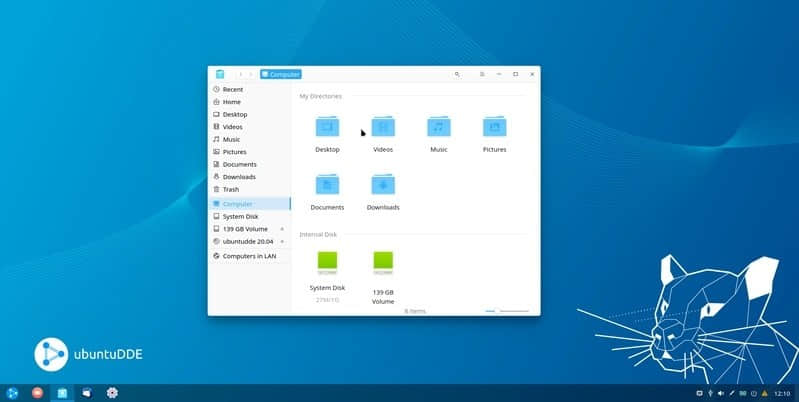Open the Desktop folder in My Directories
Viewport: 799px width, 402px height.
(327, 128)
